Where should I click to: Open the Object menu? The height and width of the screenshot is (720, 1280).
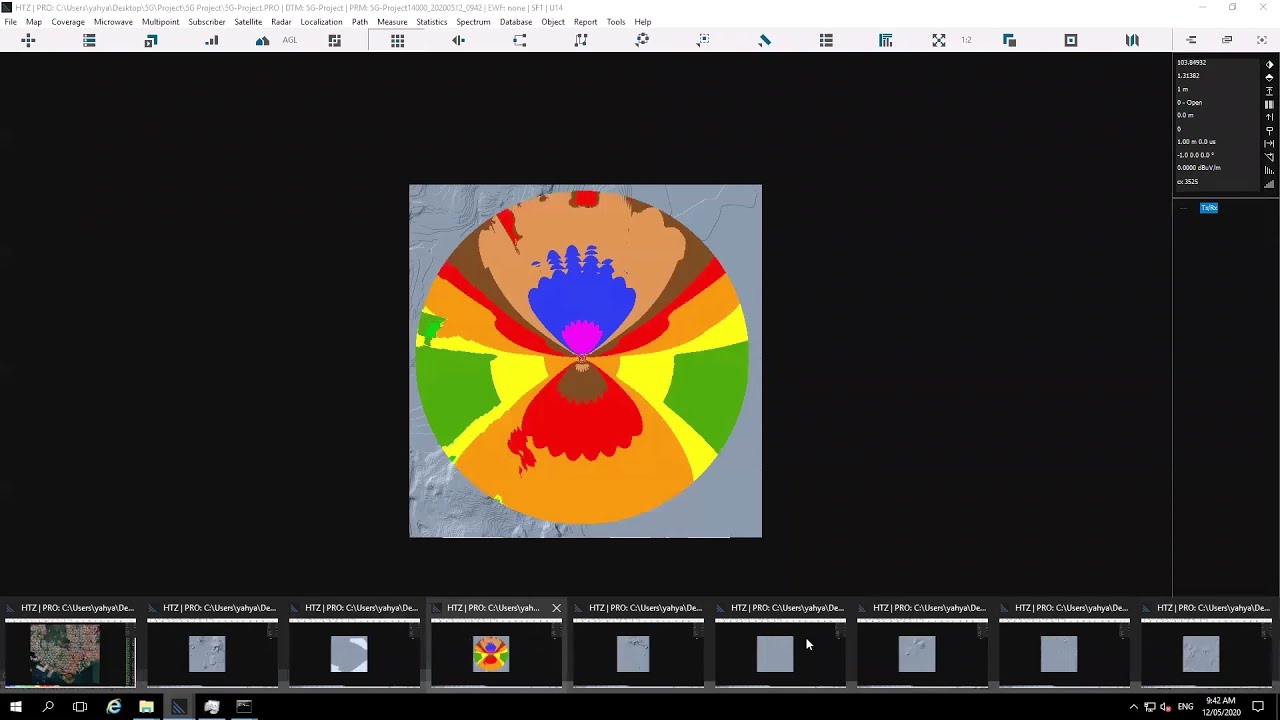[553, 22]
